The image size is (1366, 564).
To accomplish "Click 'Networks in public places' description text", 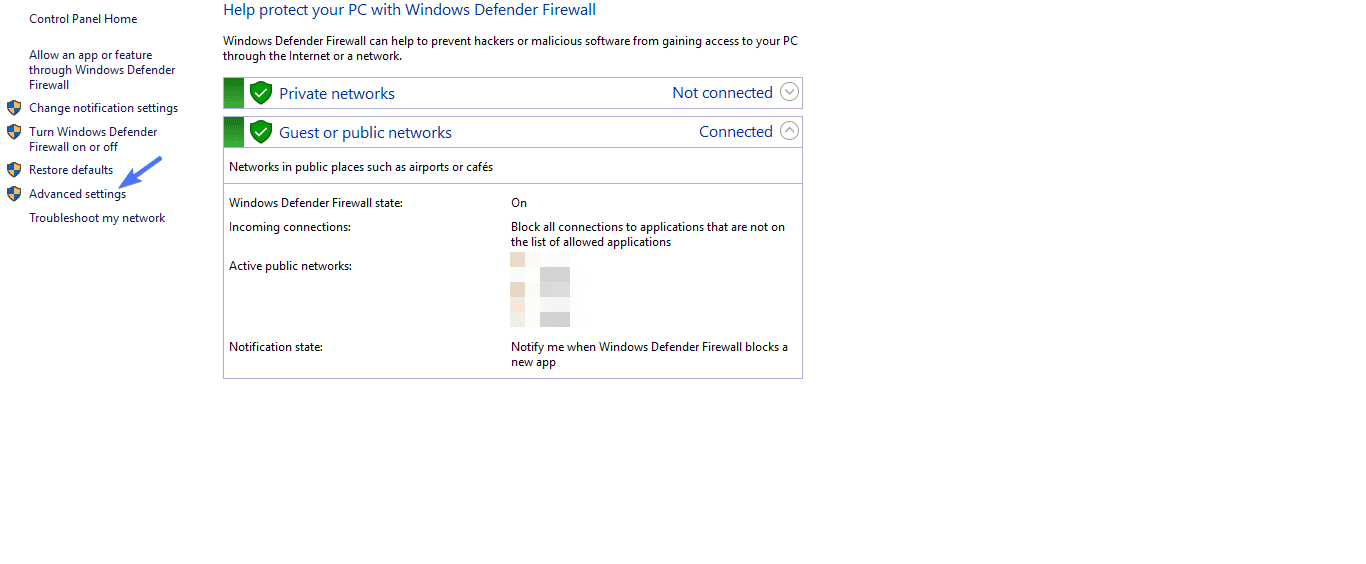I will (x=361, y=167).
